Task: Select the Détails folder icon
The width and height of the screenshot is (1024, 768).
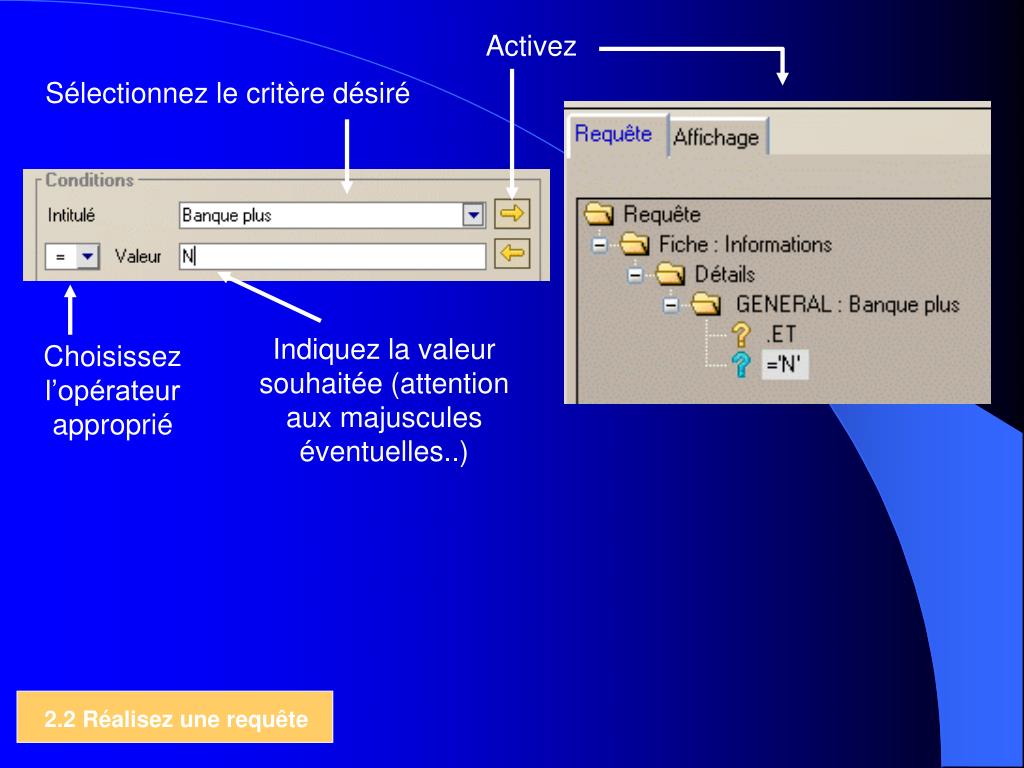Action: [670, 274]
